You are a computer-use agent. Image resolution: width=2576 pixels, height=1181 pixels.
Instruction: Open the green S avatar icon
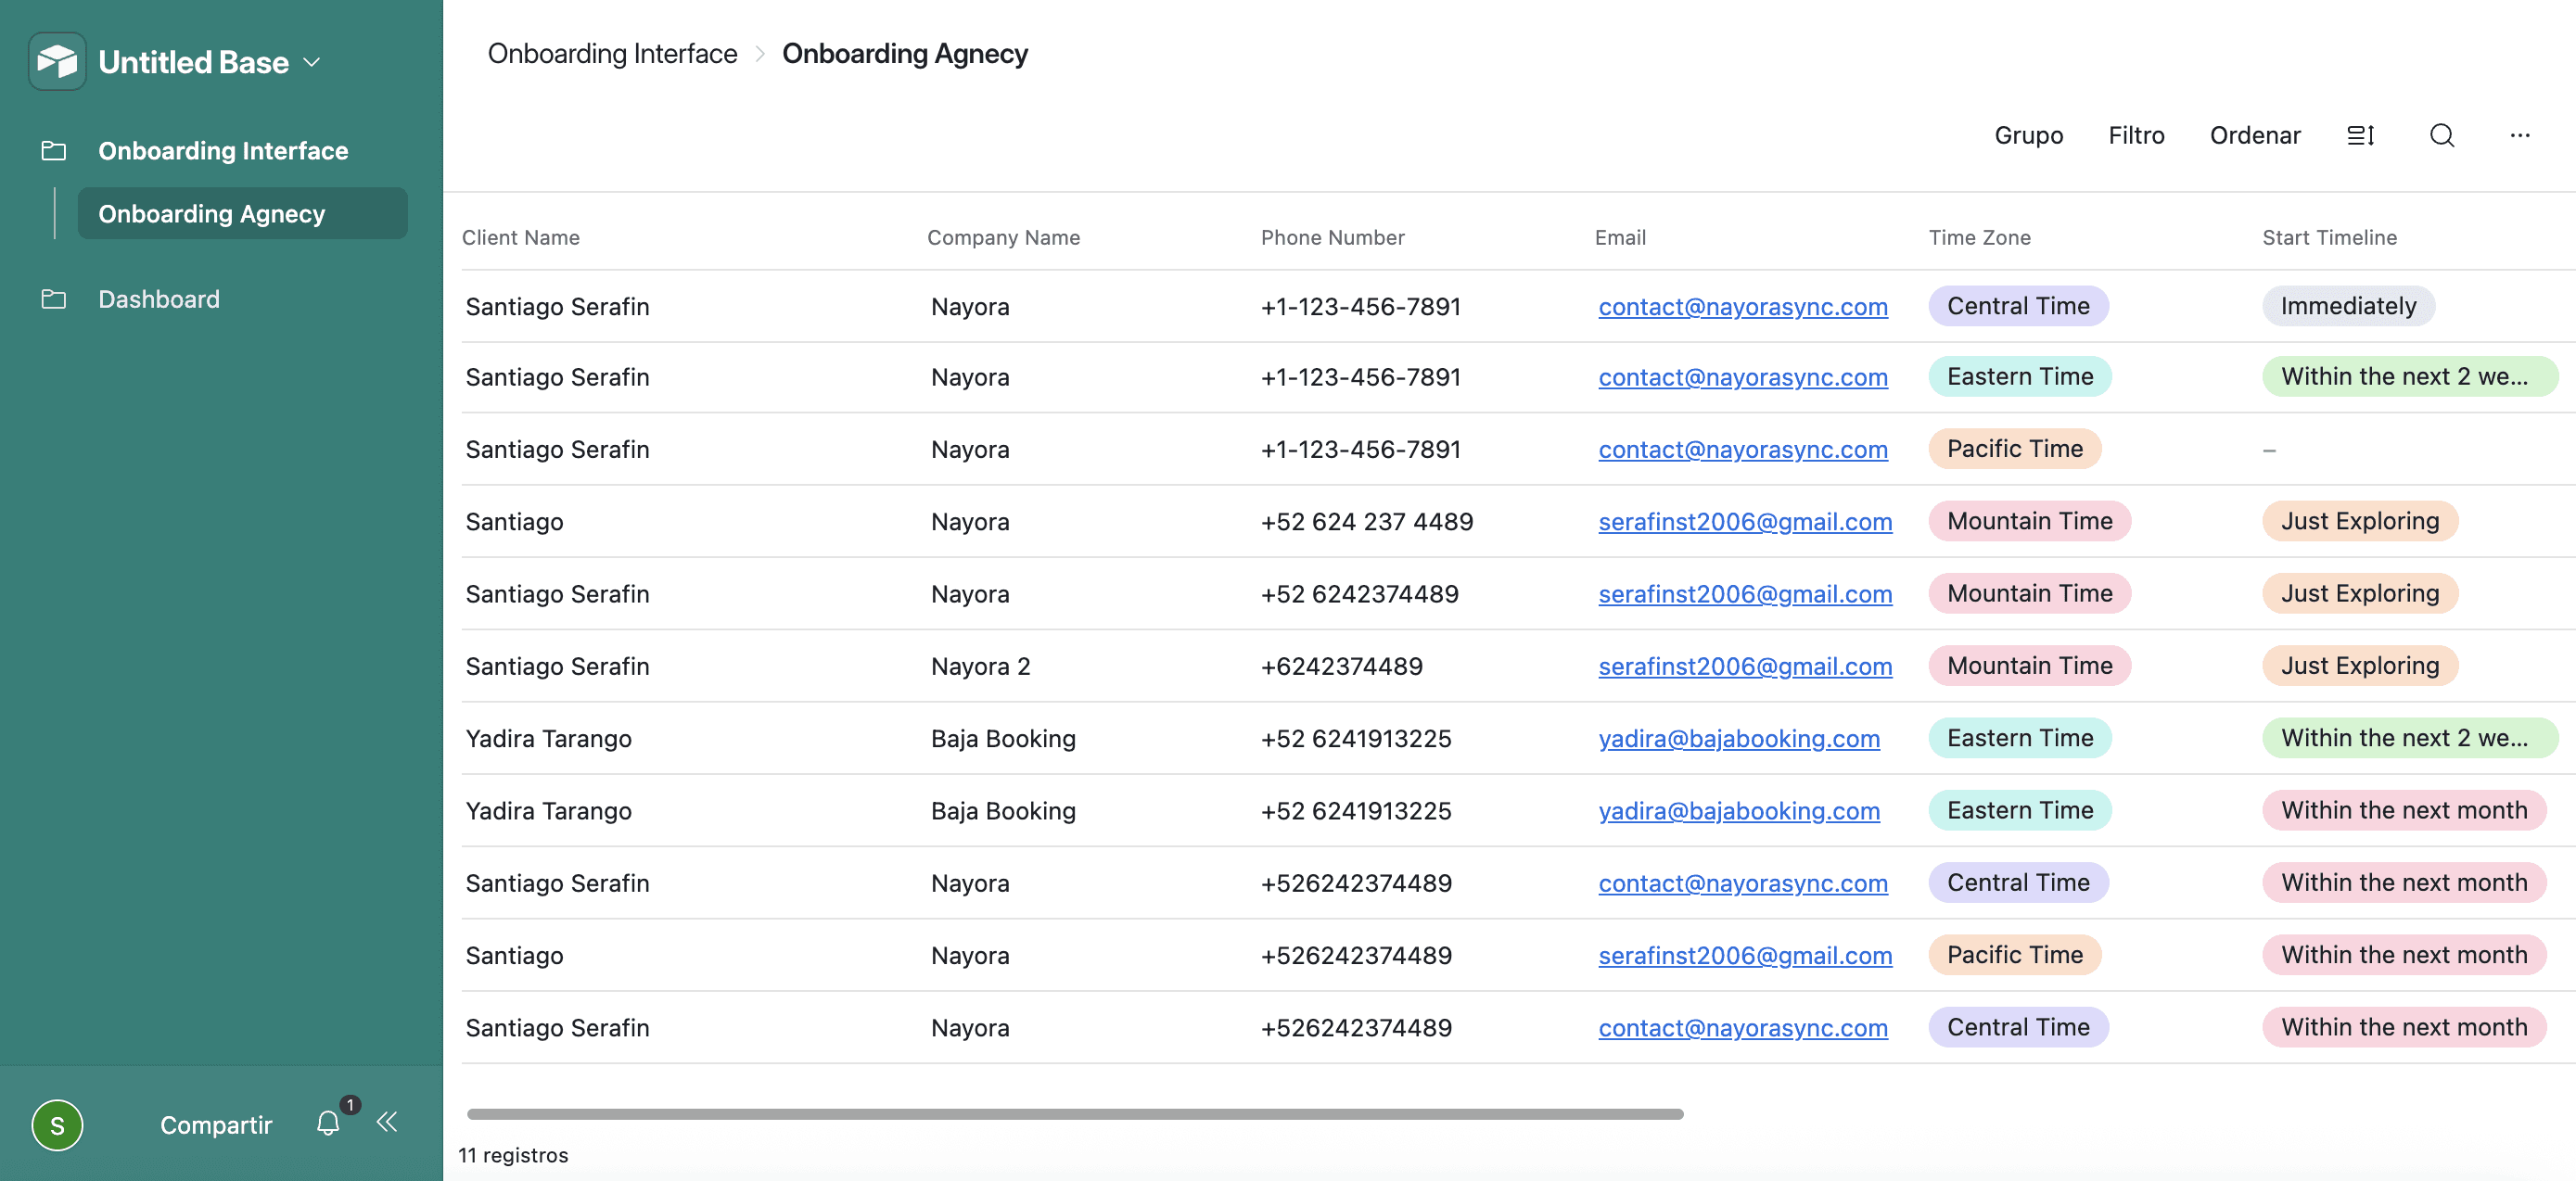coord(57,1125)
